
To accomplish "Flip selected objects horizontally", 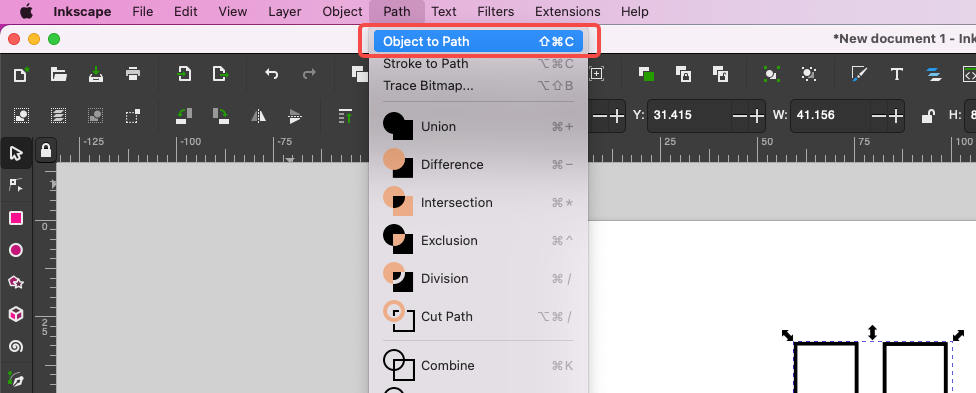I will [x=258, y=115].
